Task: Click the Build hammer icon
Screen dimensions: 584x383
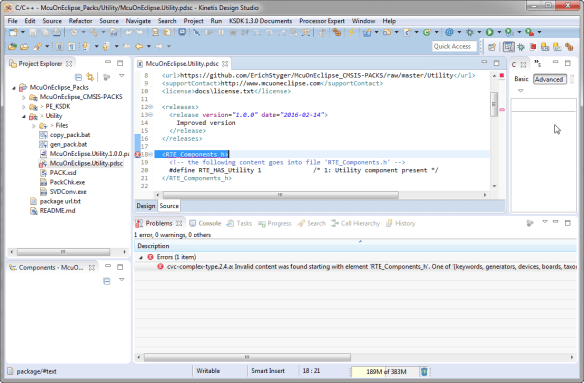Action: click(x=93, y=32)
